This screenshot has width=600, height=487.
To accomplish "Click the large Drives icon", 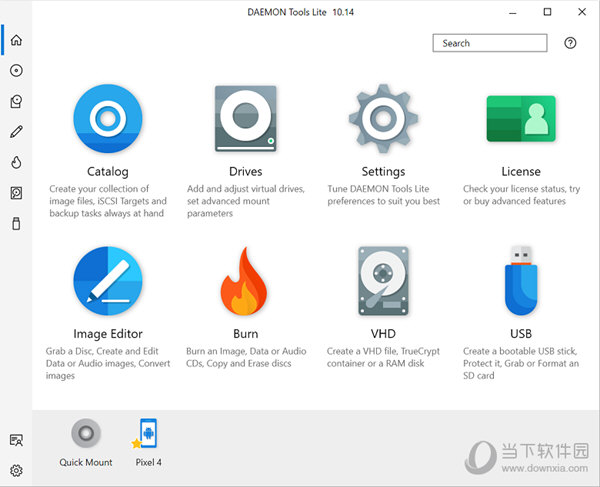I will [x=246, y=119].
